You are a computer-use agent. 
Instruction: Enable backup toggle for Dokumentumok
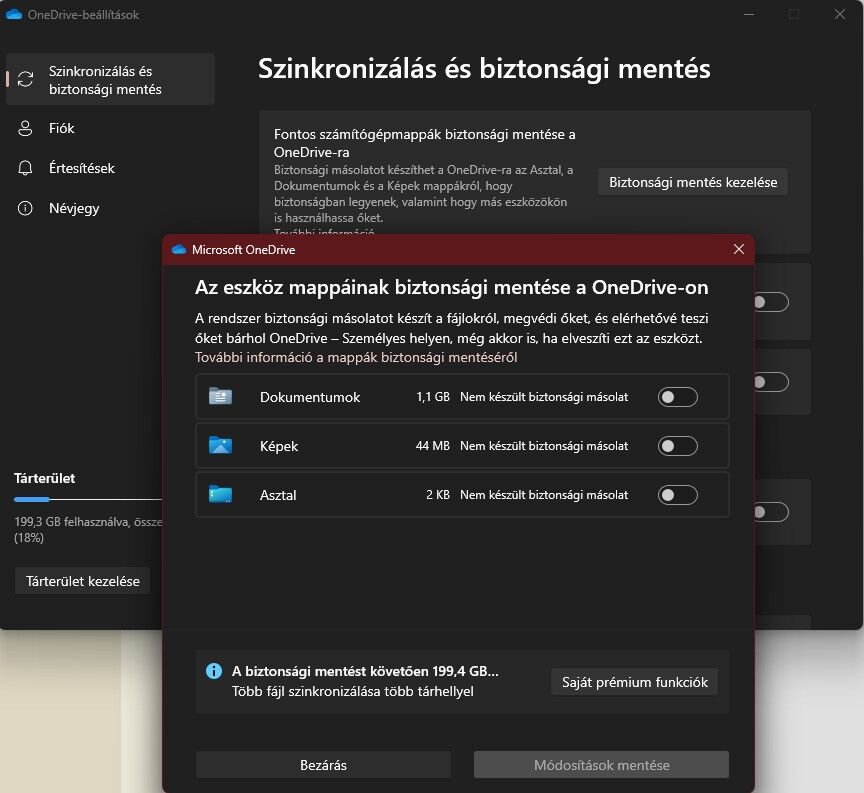pos(678,397)
